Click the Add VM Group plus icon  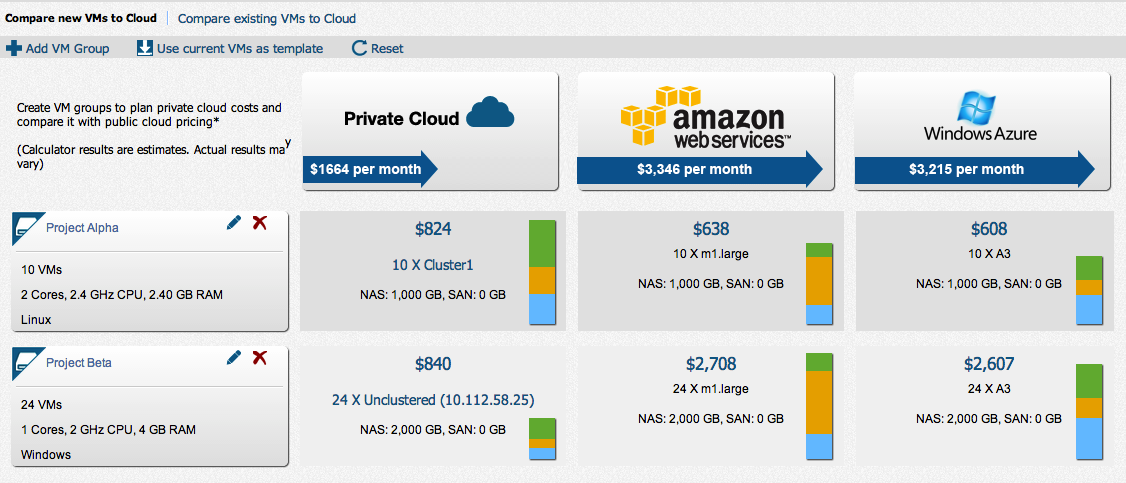(x=14, y=49)
